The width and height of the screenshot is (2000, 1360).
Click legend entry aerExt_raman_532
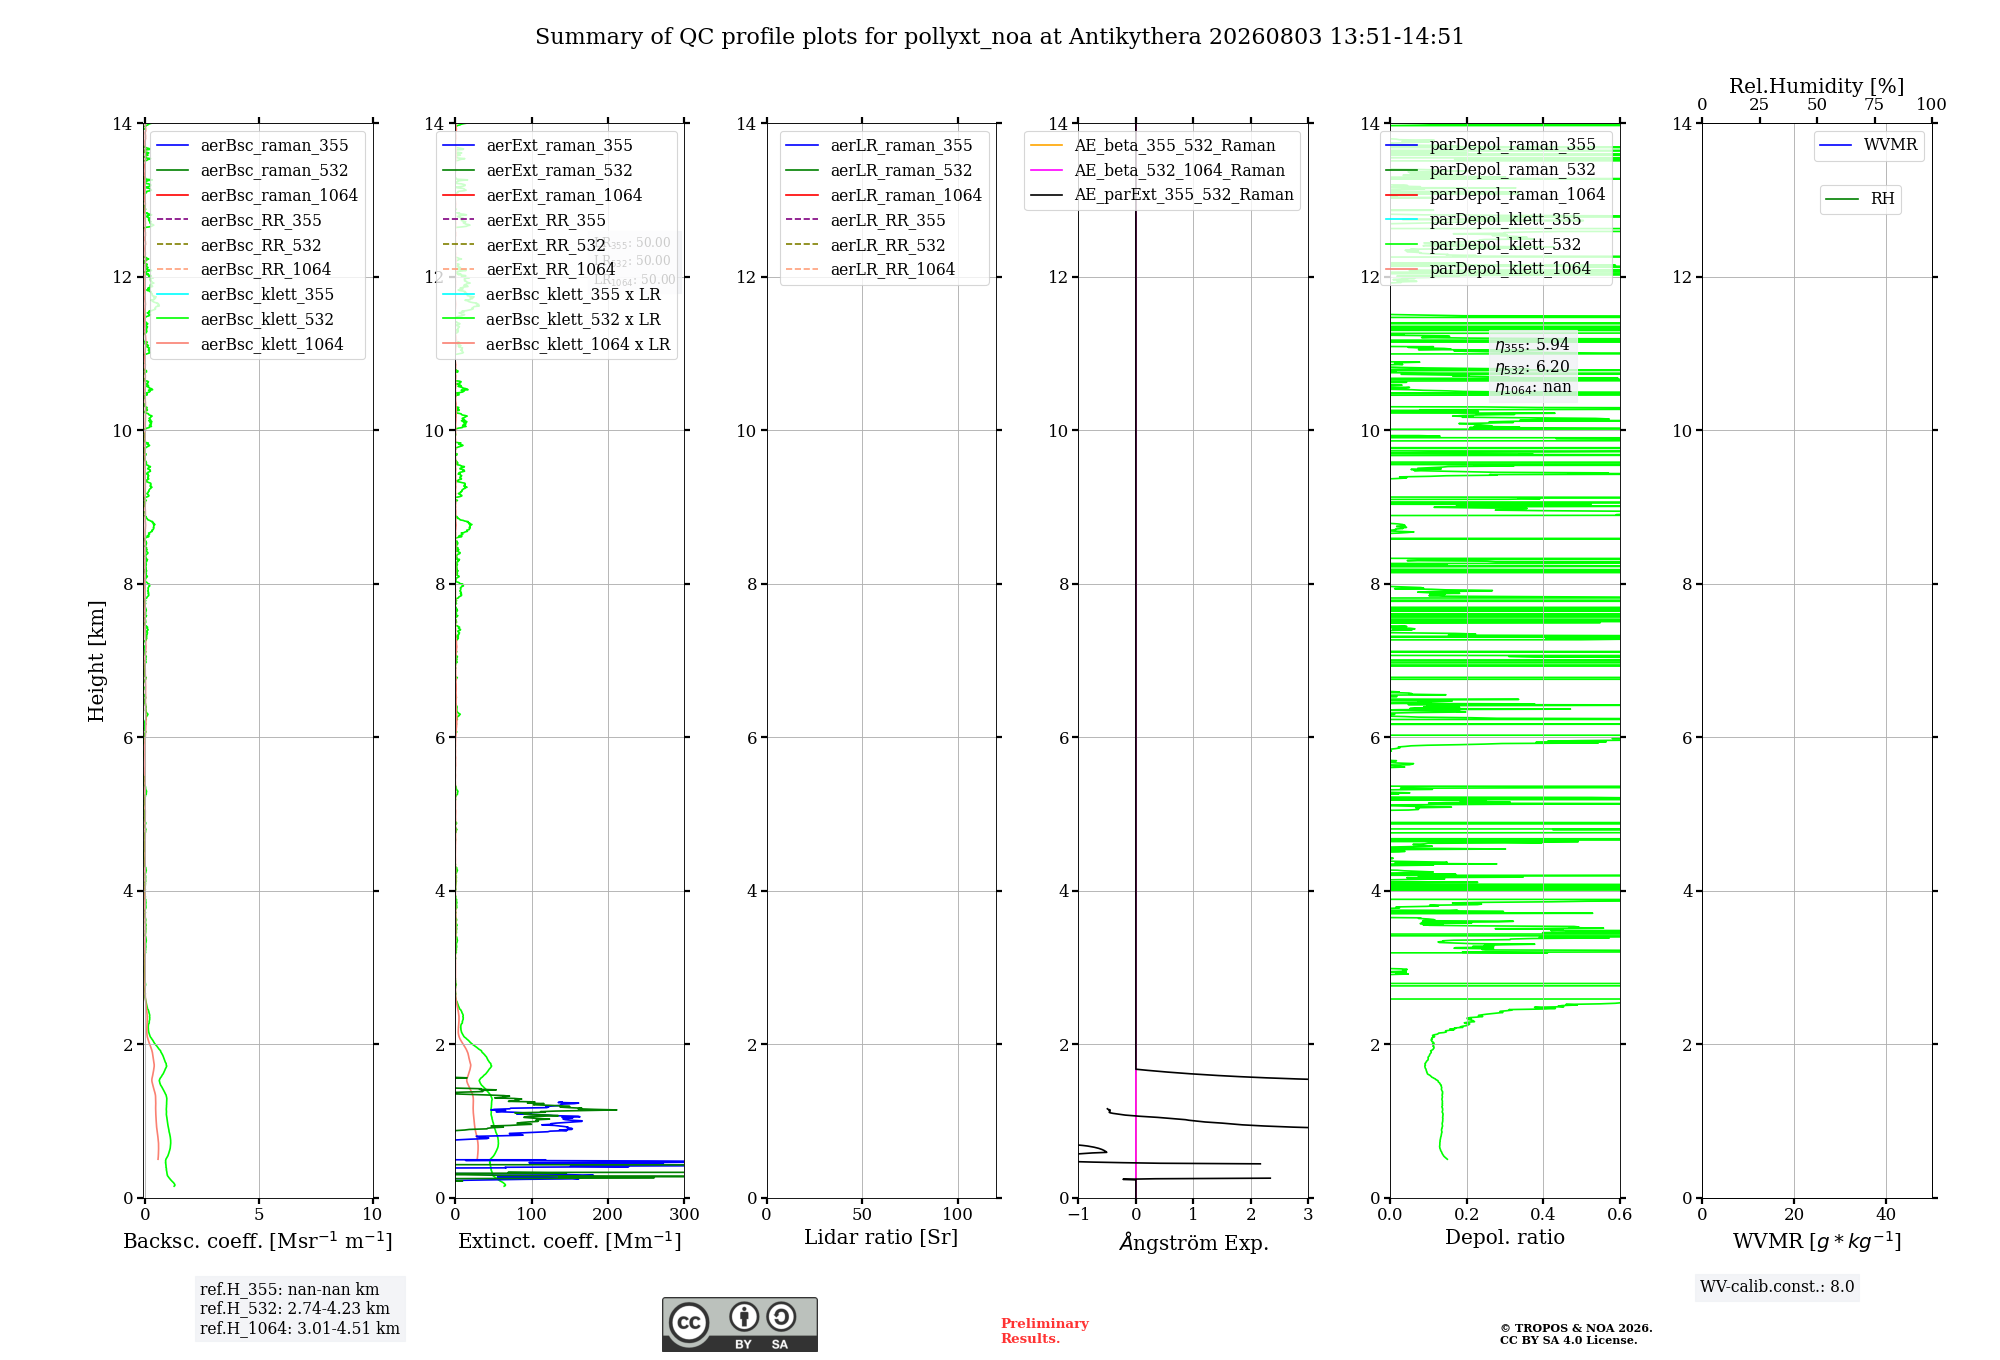[x=538, y=171]
